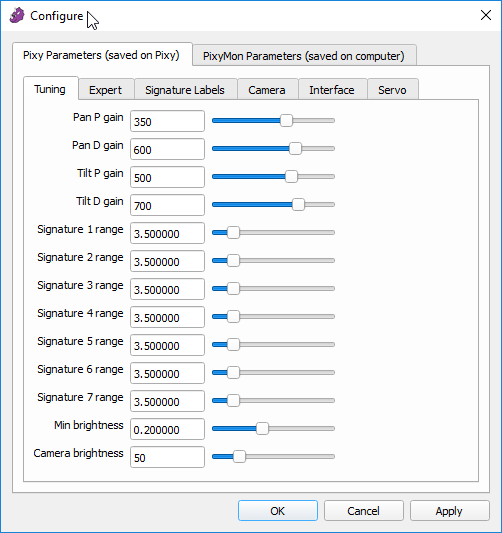Open the Interface tab
The height and width of the screenshot is (533, 502).
pyautogui.click(x=332, y=90)
